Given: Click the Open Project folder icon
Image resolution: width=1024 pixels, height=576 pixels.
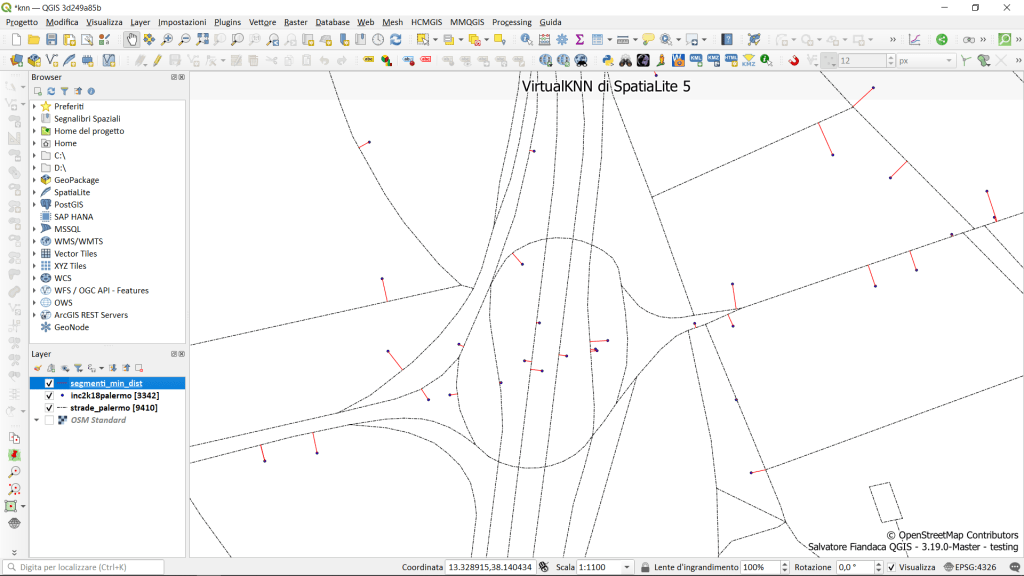Looking at the screenshot, I should click(x=34, y=40).
